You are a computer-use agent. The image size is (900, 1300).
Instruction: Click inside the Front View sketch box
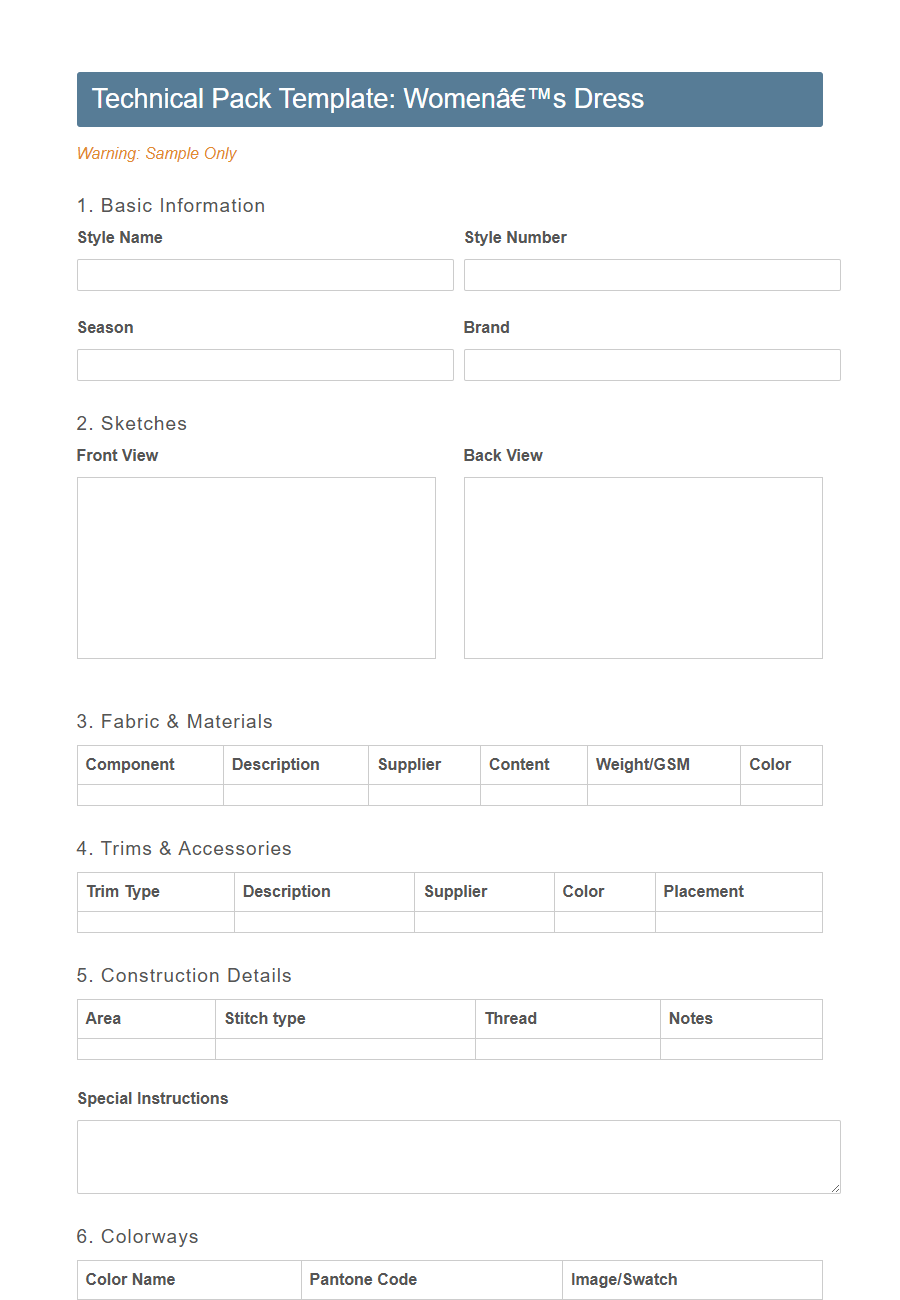256,567
